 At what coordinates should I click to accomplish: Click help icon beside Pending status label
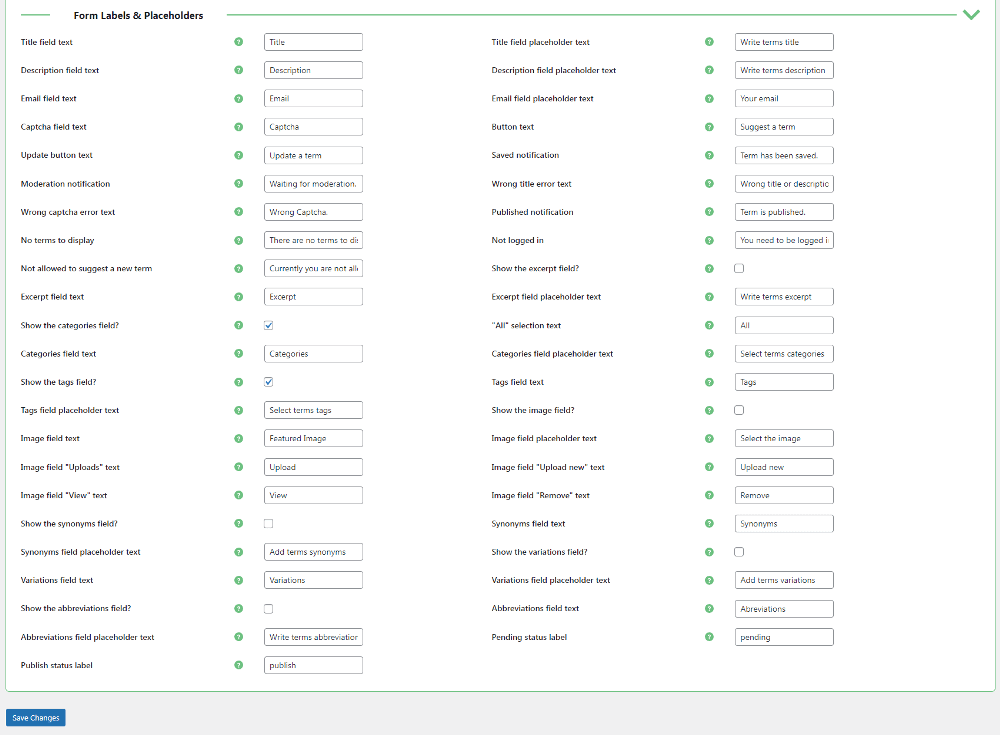point(709,637)
